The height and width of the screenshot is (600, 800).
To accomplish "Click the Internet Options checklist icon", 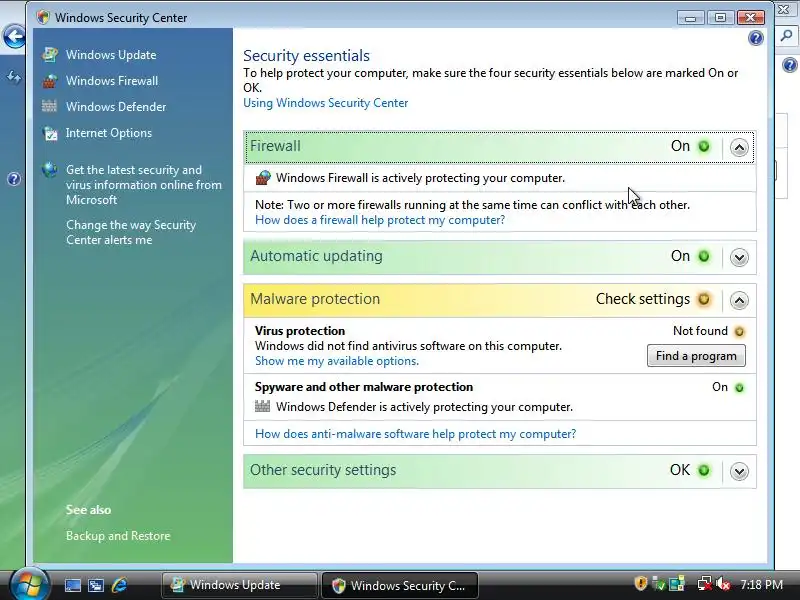I will pyautogui.click(x=50, y=133).
